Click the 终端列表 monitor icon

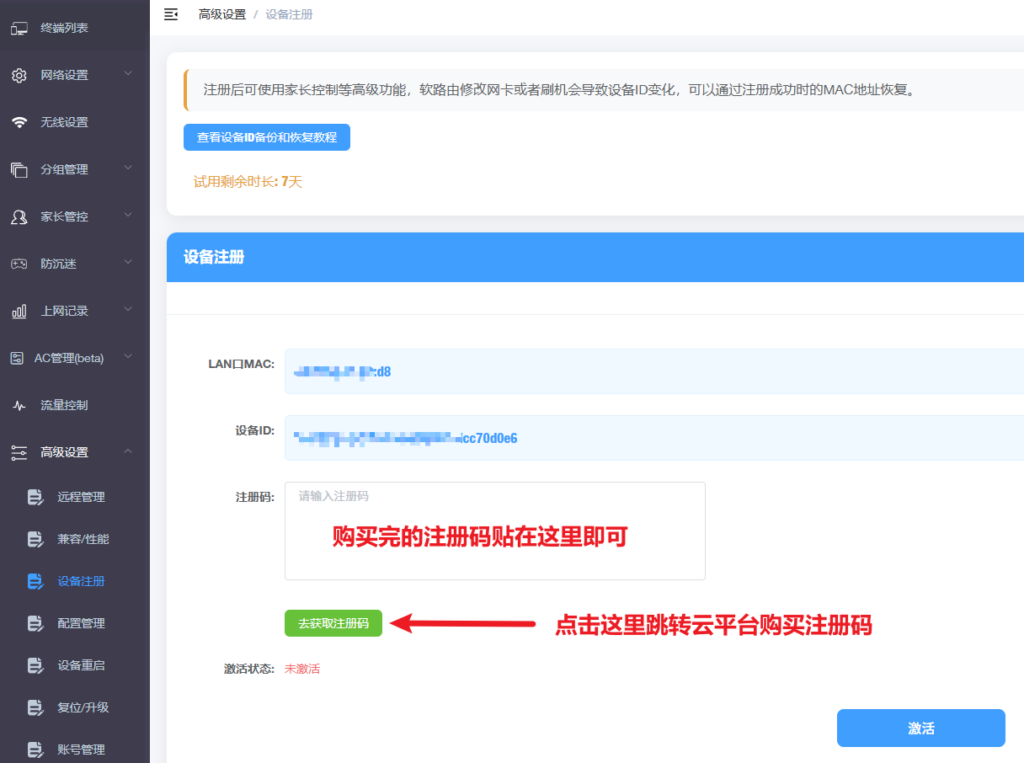point(19,28)
